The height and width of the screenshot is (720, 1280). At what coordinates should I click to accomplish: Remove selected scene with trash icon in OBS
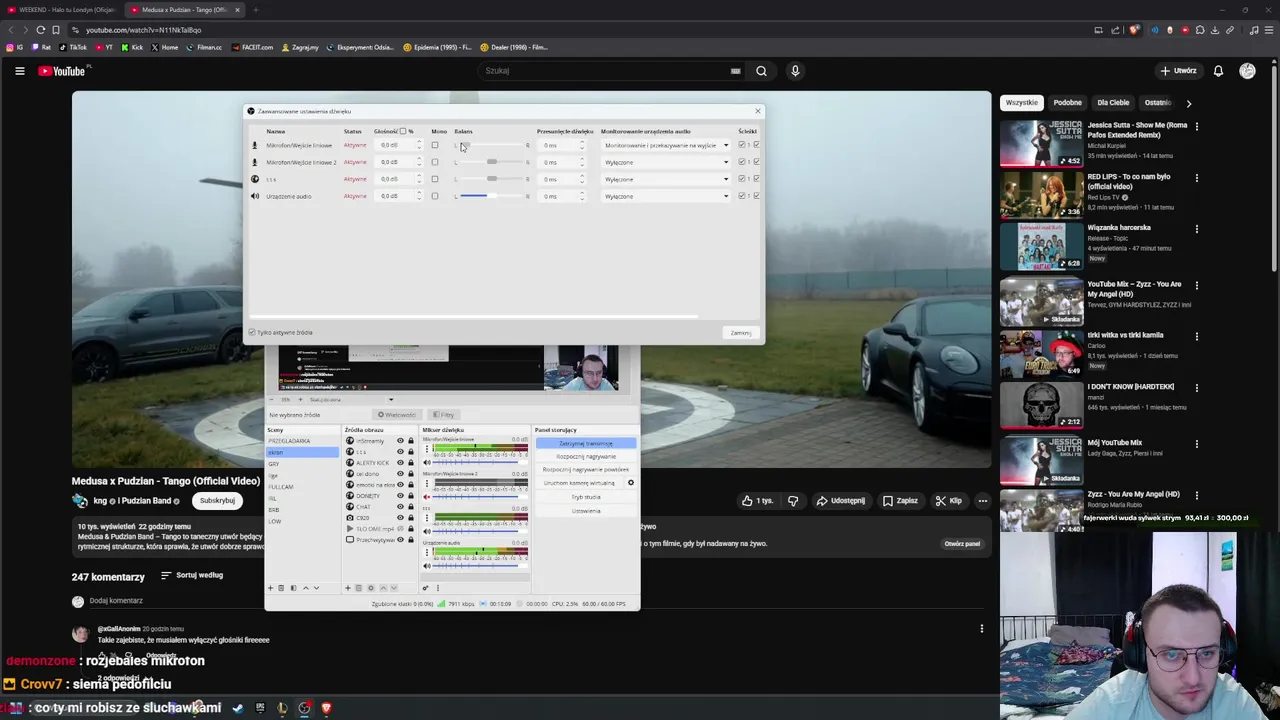281,588
